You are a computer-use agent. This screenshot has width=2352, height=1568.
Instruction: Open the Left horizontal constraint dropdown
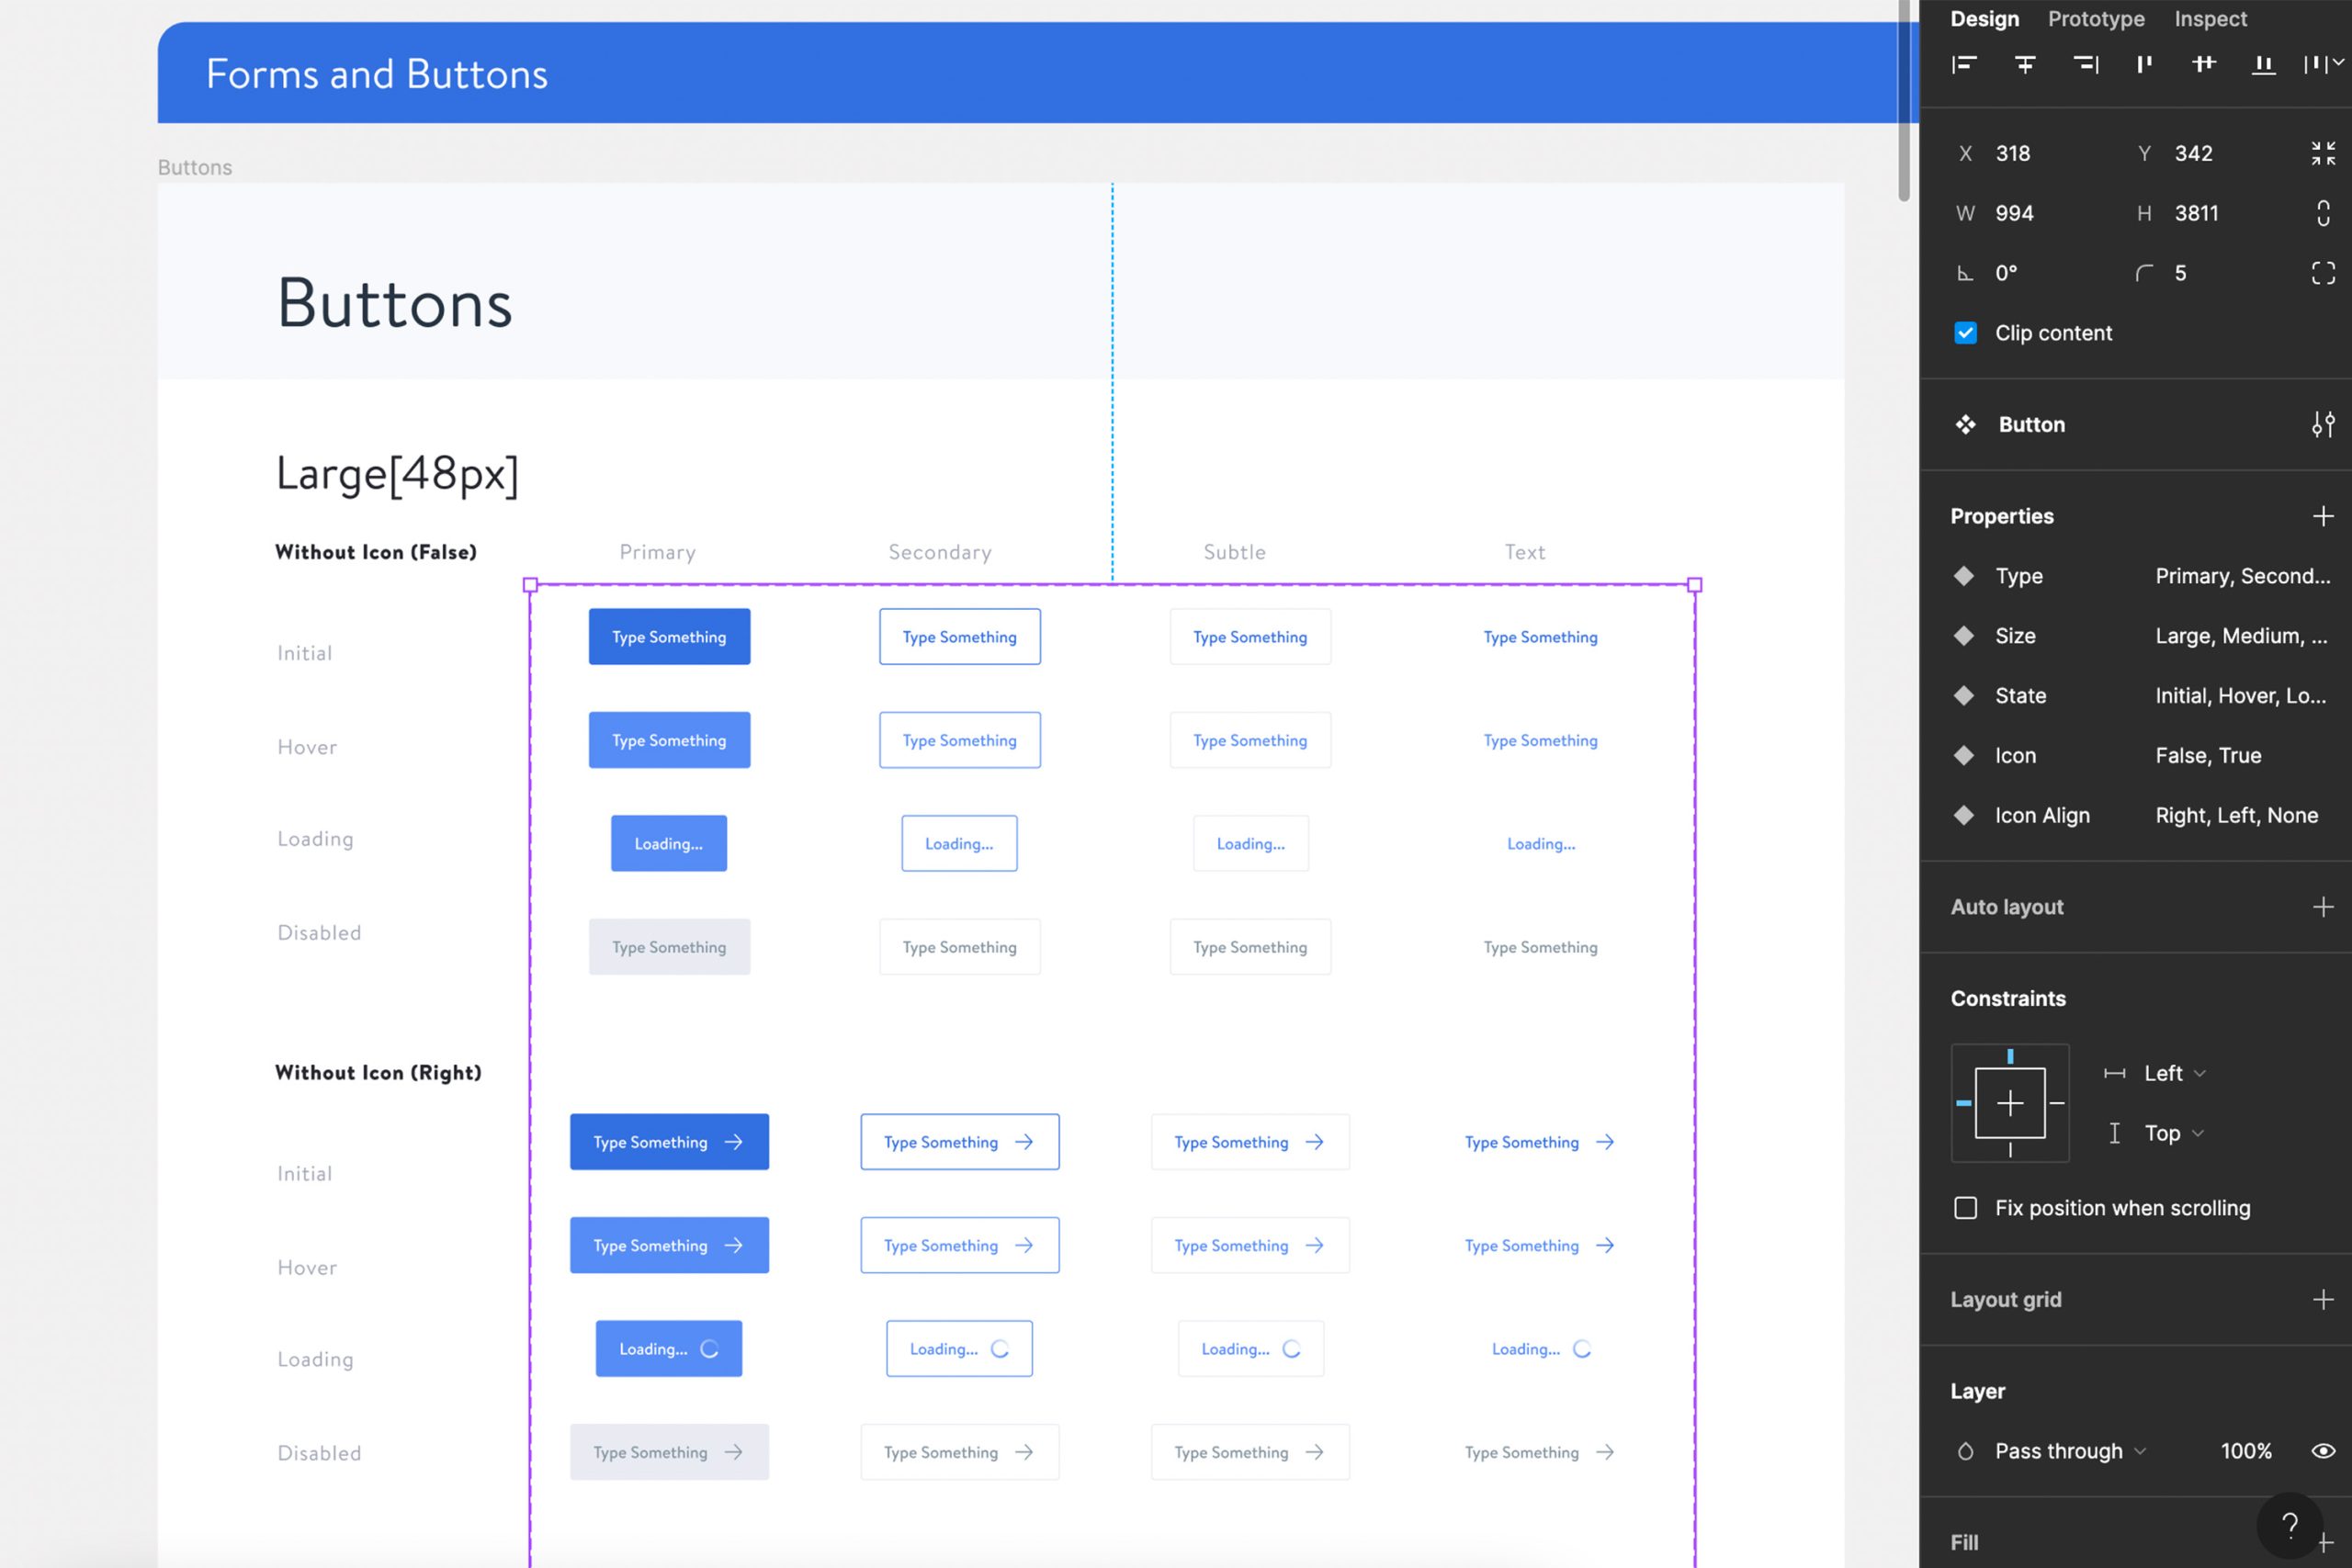[2174, 1073]
